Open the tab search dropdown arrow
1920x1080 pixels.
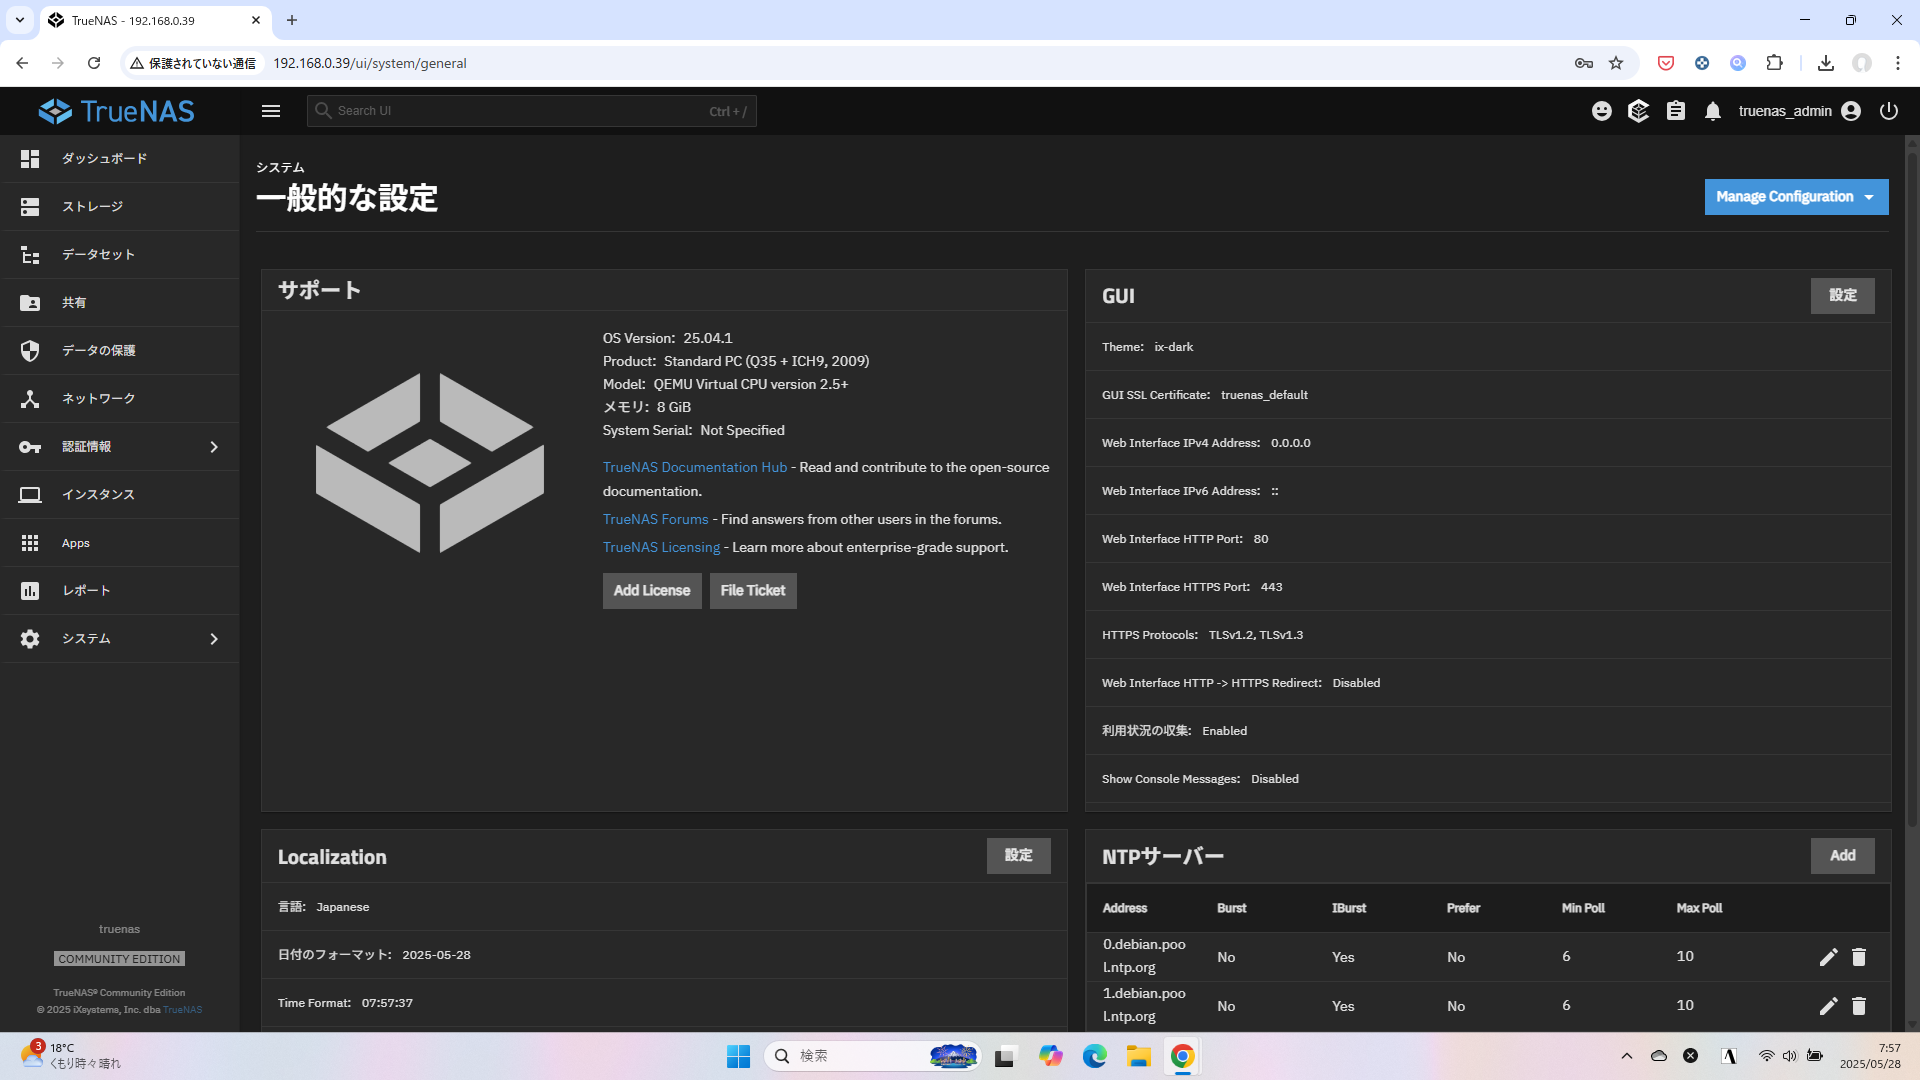(19, 20)
